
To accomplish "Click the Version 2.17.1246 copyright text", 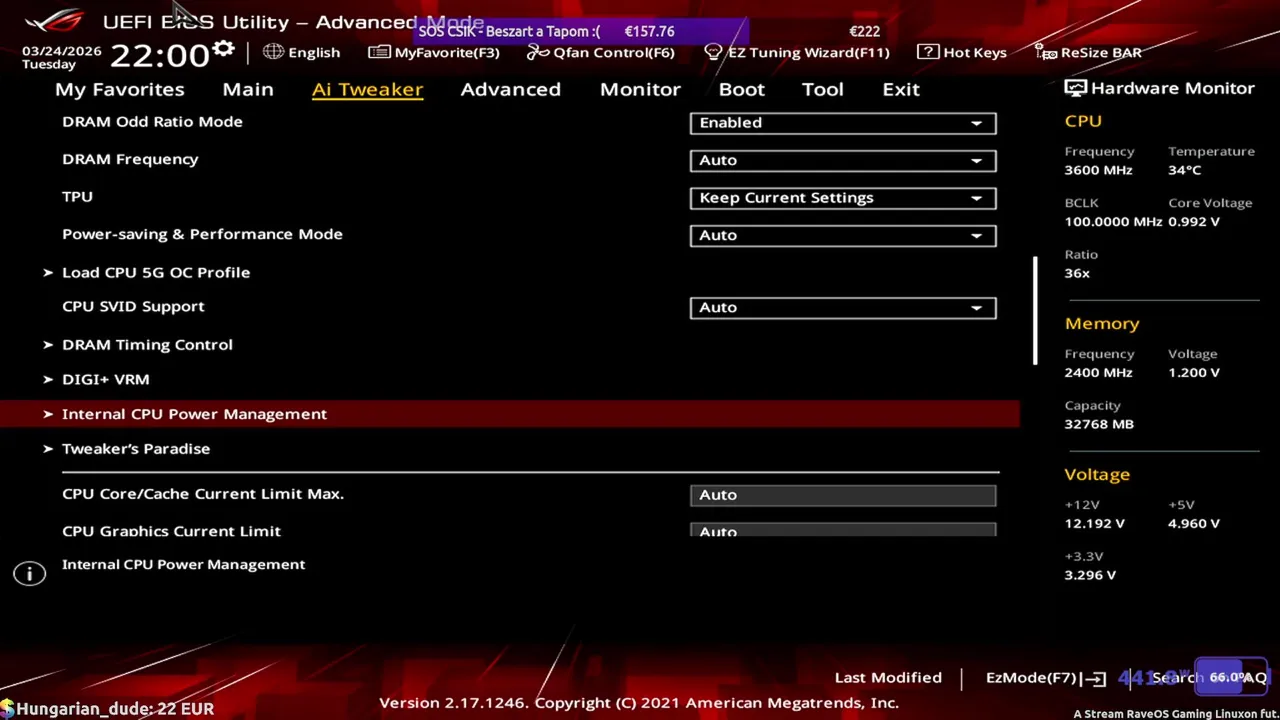I will pos(639,703).
